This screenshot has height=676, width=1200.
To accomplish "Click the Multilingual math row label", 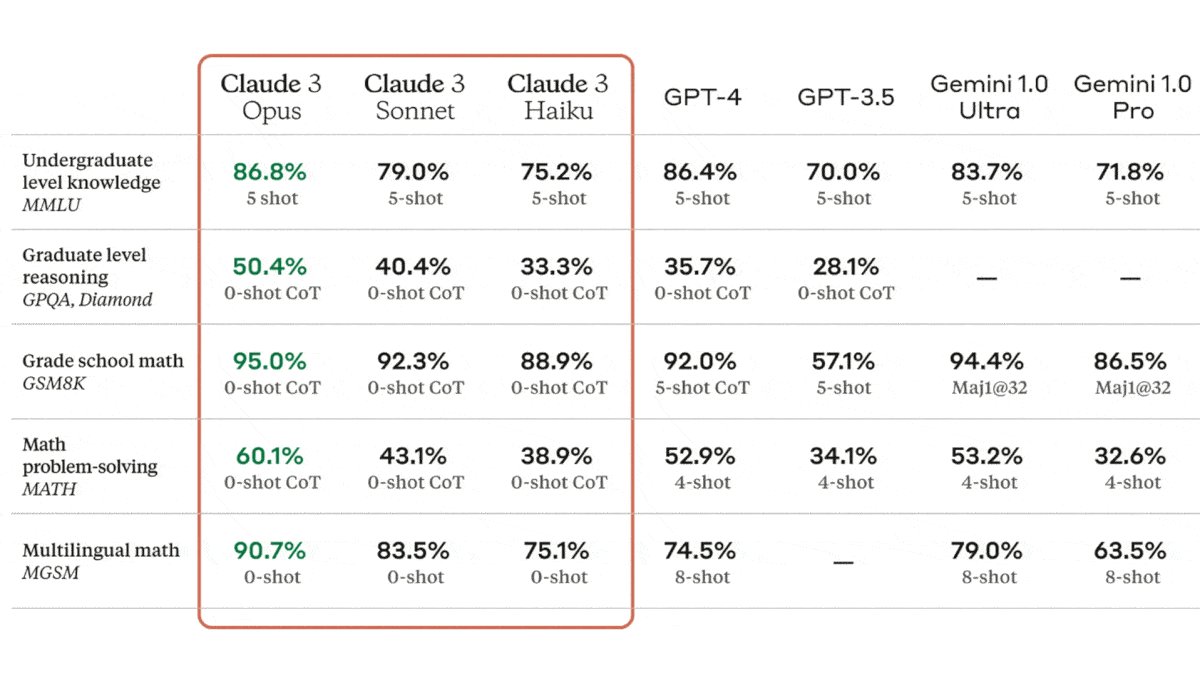I will coord(101,560).
